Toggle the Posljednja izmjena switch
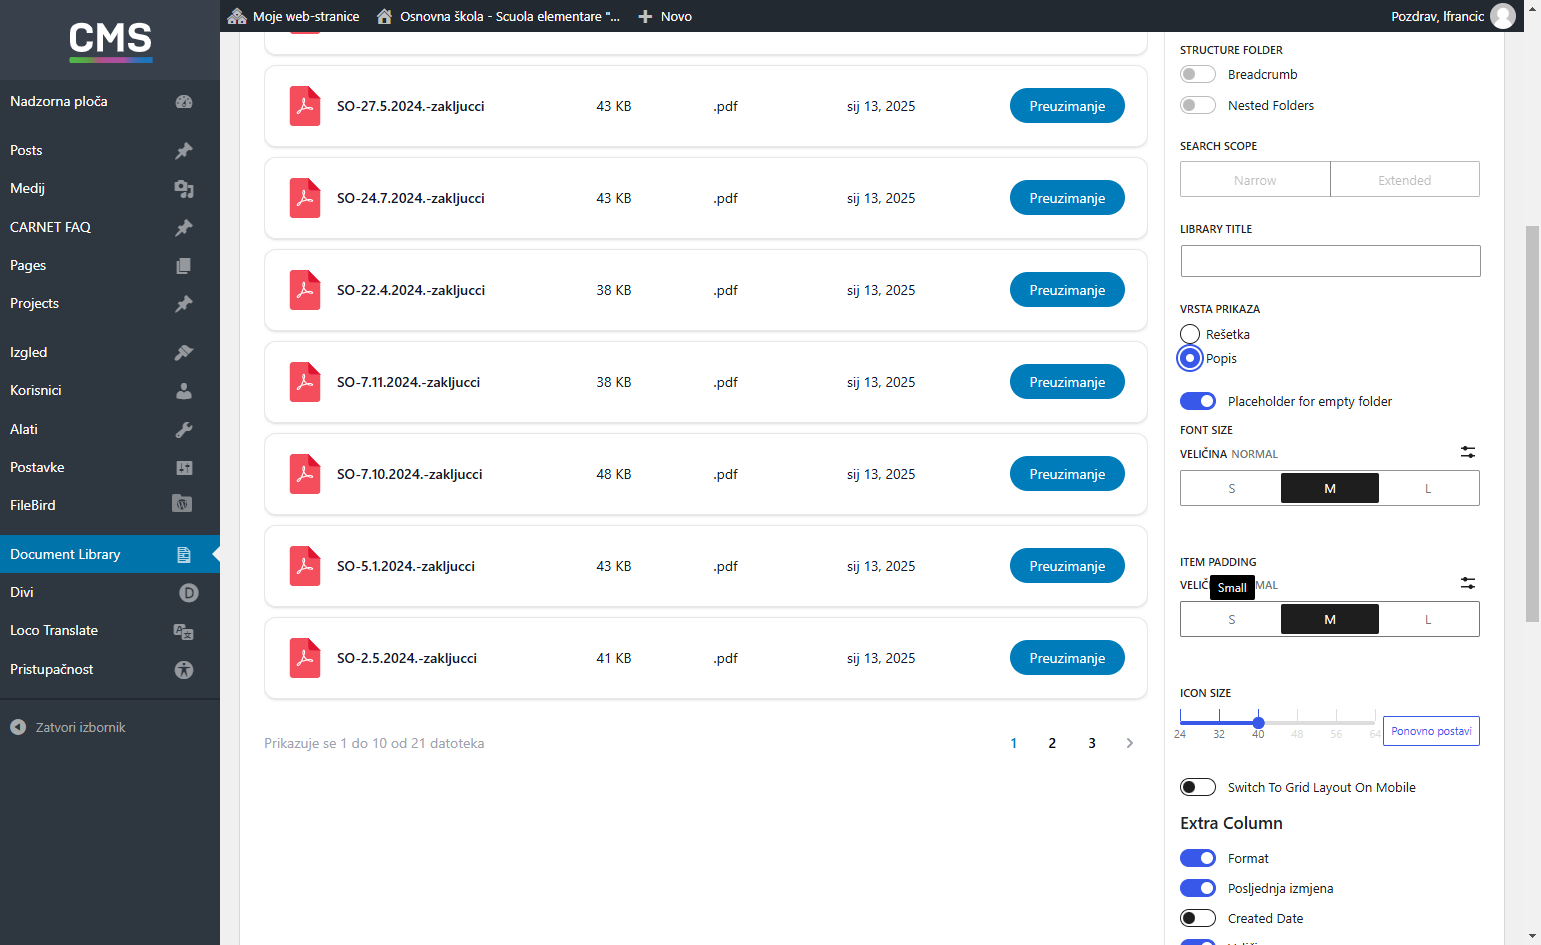This screenshot has width=1541, height=945. click(x=1198, y=888)
